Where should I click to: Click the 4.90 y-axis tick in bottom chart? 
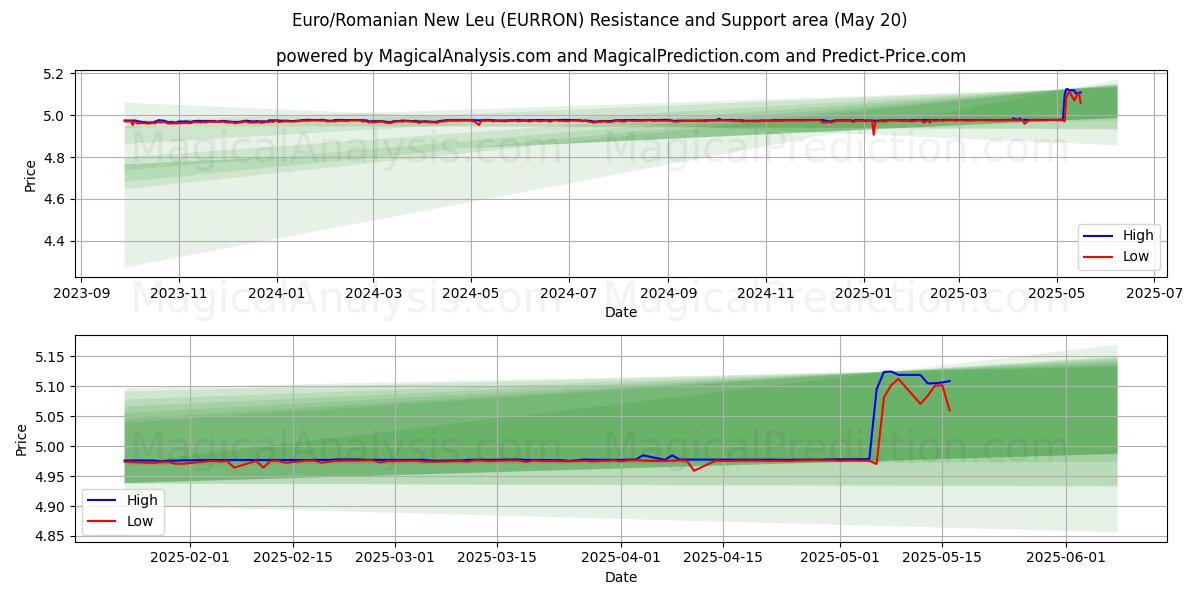[x=50, y=507]
